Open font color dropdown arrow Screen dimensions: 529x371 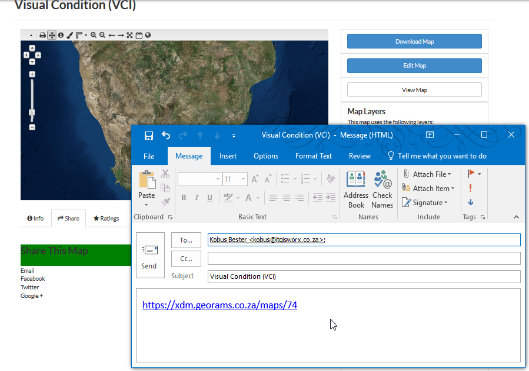click(258, 198)
